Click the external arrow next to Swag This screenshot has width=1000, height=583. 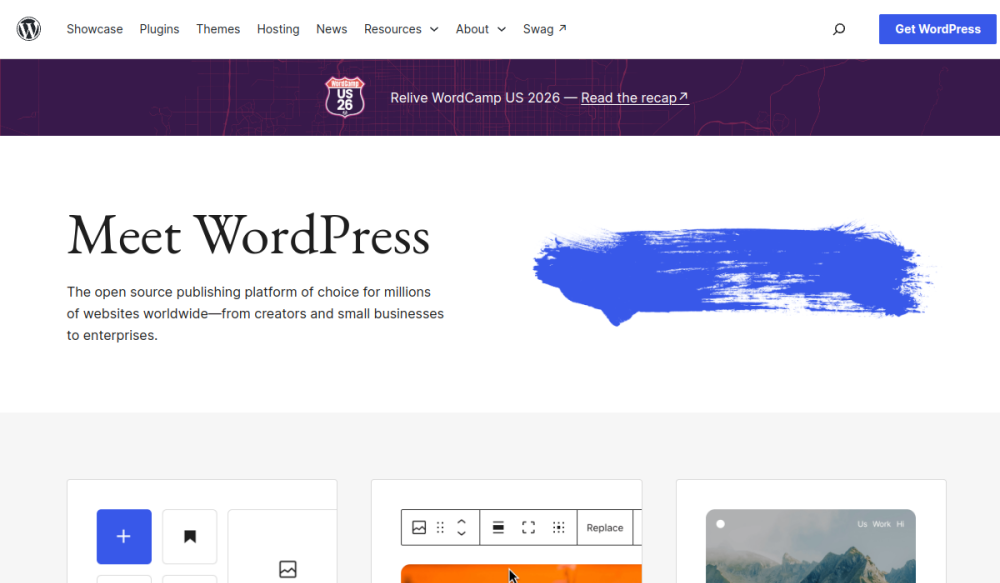pos(562,28)
